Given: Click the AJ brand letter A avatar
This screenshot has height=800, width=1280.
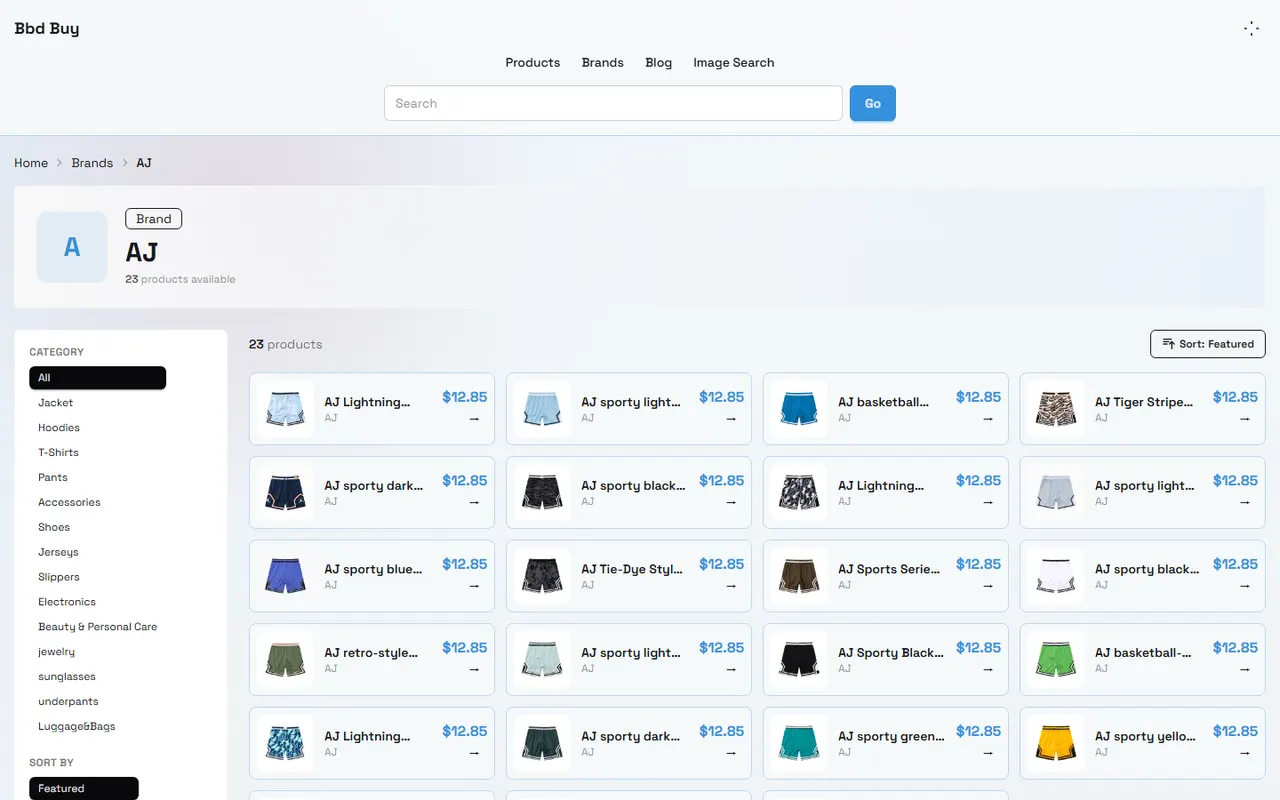Looking at the screenshot, I should click(x=72, y=247).
